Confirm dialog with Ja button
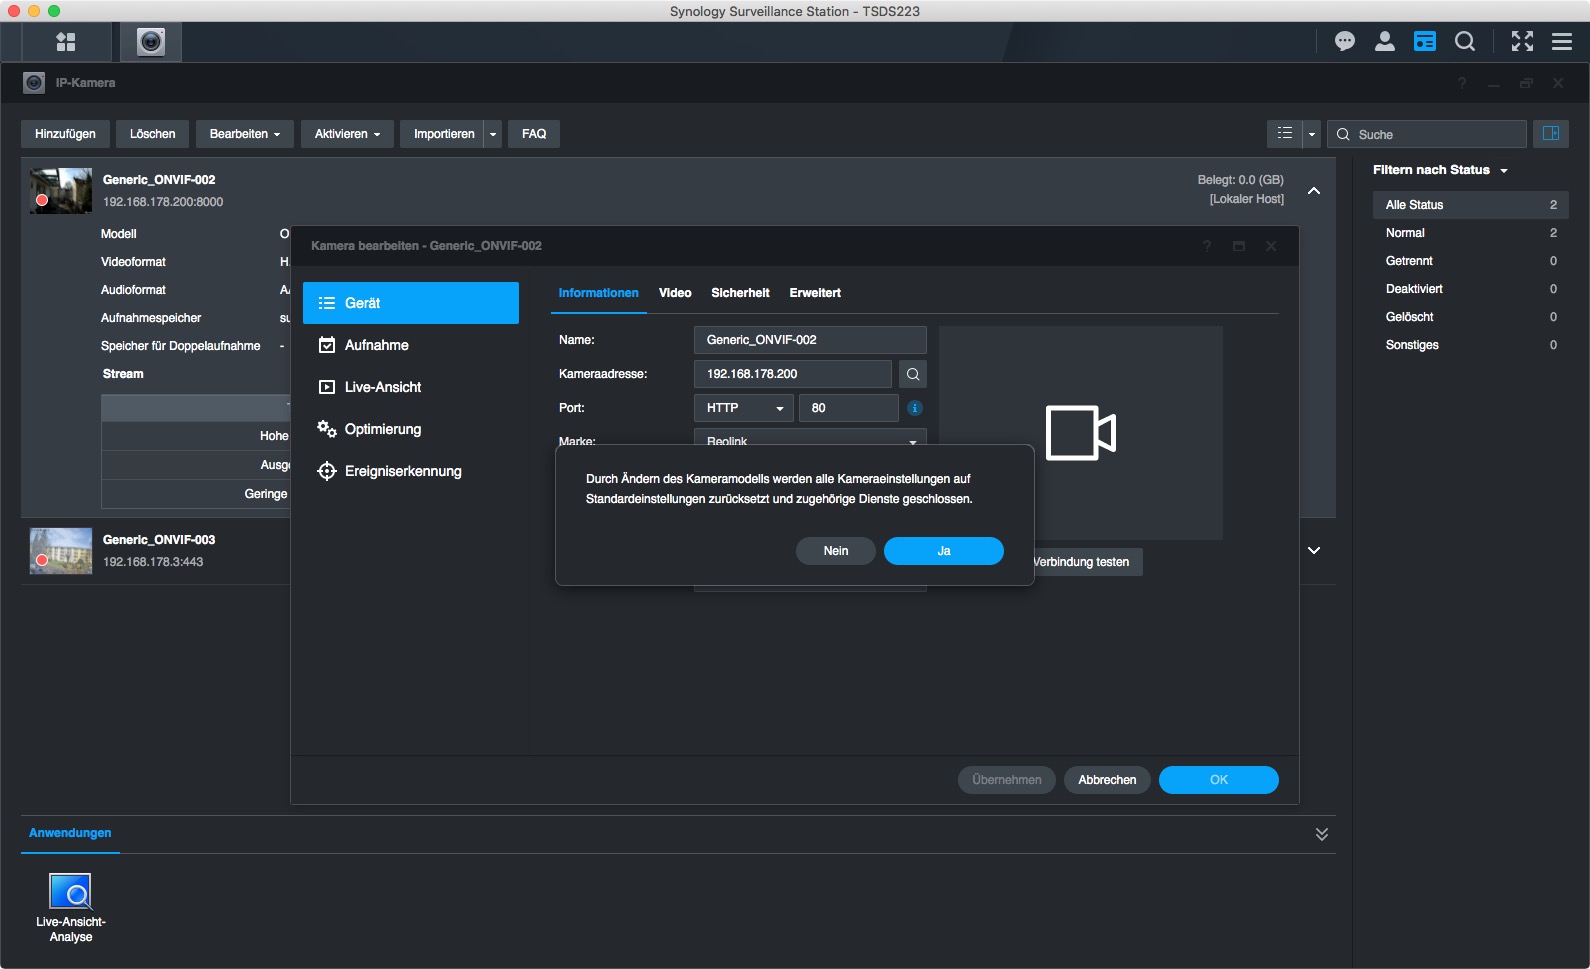Viewport: 1590px width, 969px height. (943, 551)
